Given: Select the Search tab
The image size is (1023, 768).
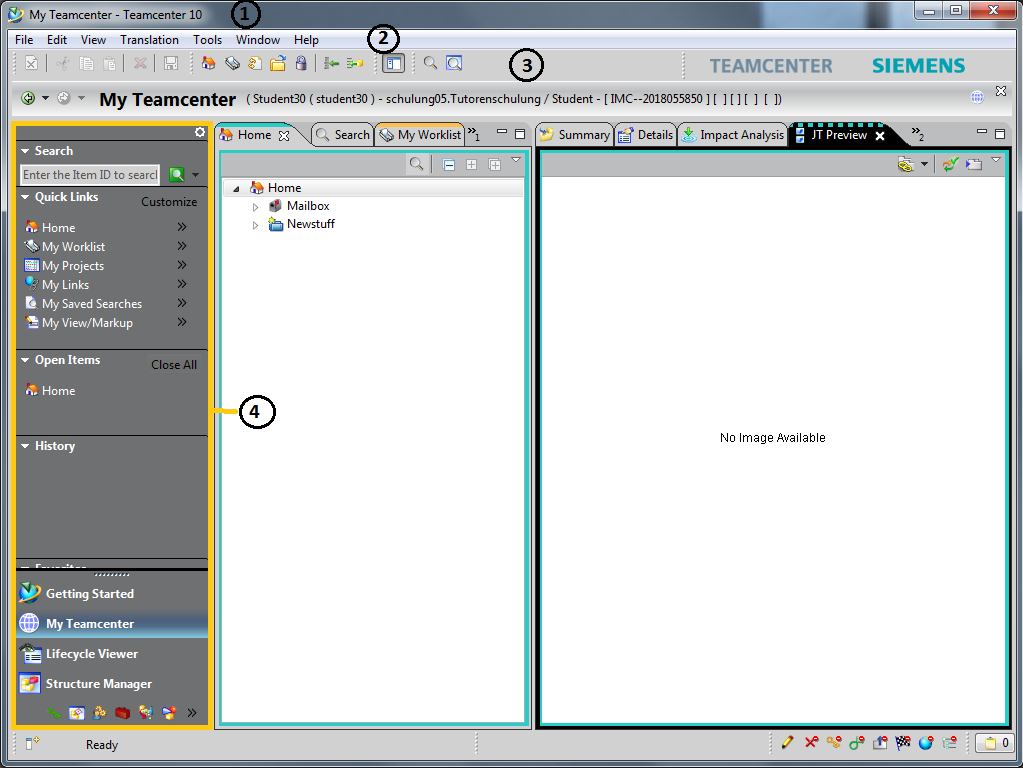Looking at the screenshot, I should click(343, 135).
